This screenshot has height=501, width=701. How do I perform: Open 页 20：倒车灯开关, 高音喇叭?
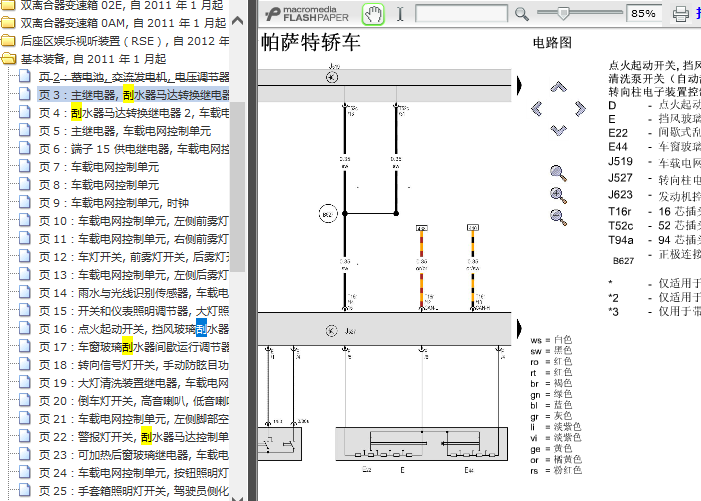(134, 401)
